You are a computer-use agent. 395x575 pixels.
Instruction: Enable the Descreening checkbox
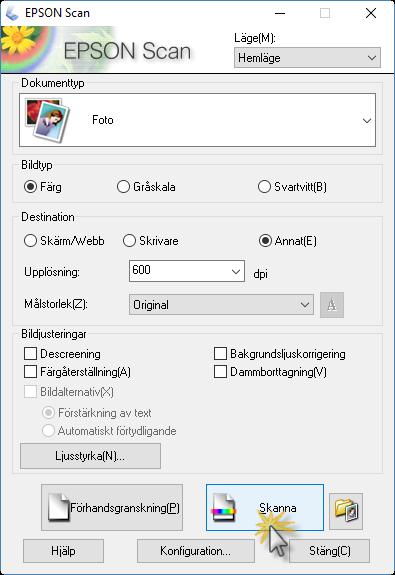tap(30, 354)
